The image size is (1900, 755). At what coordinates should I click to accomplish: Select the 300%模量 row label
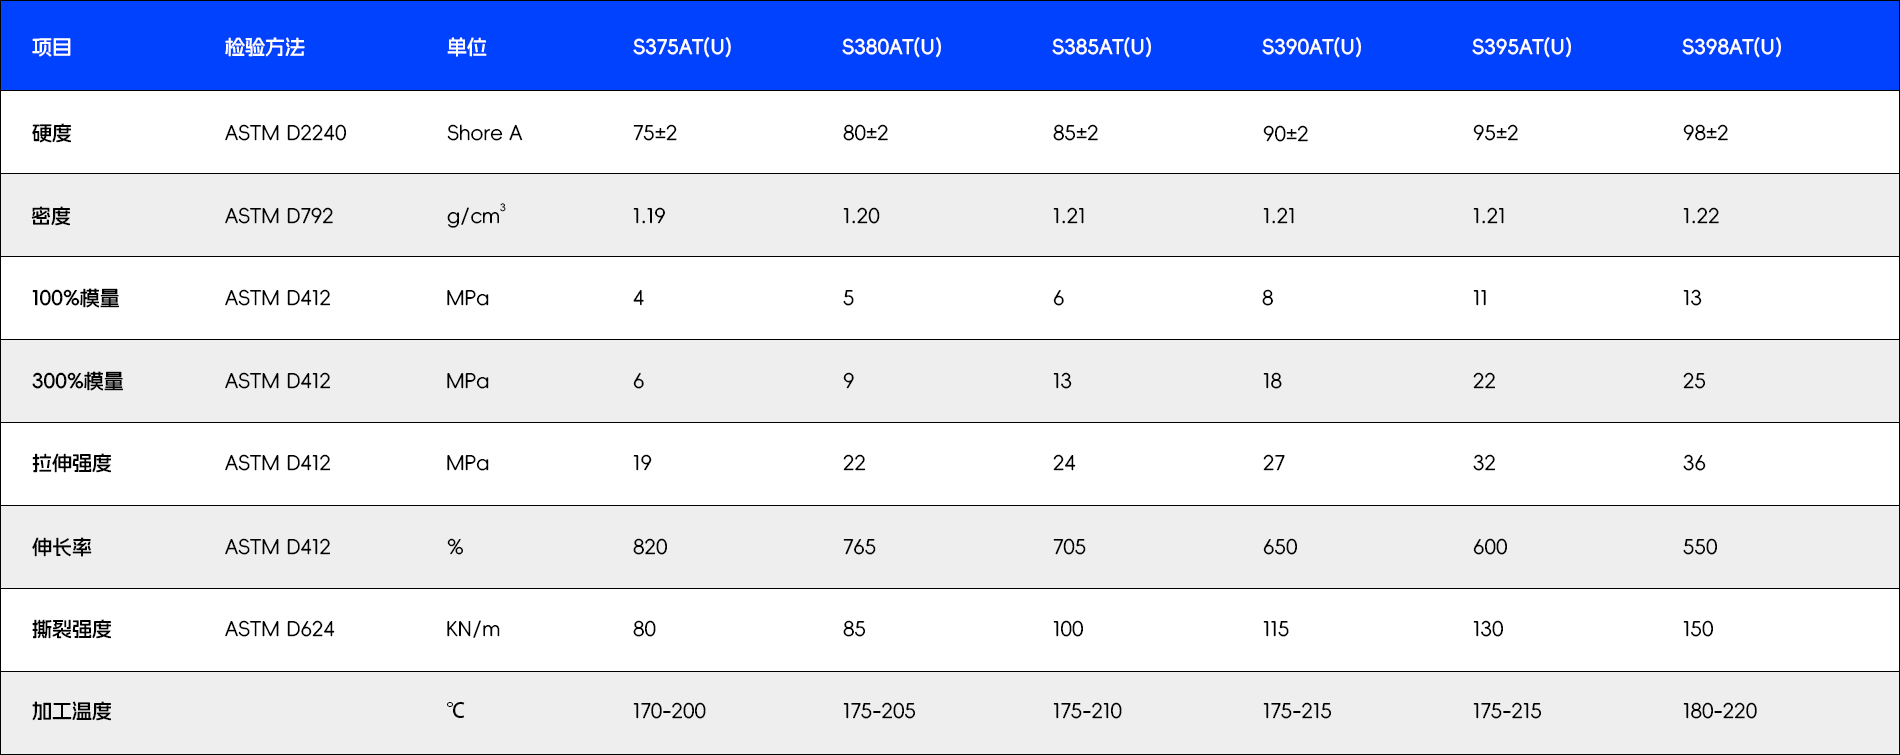[78, 381]
